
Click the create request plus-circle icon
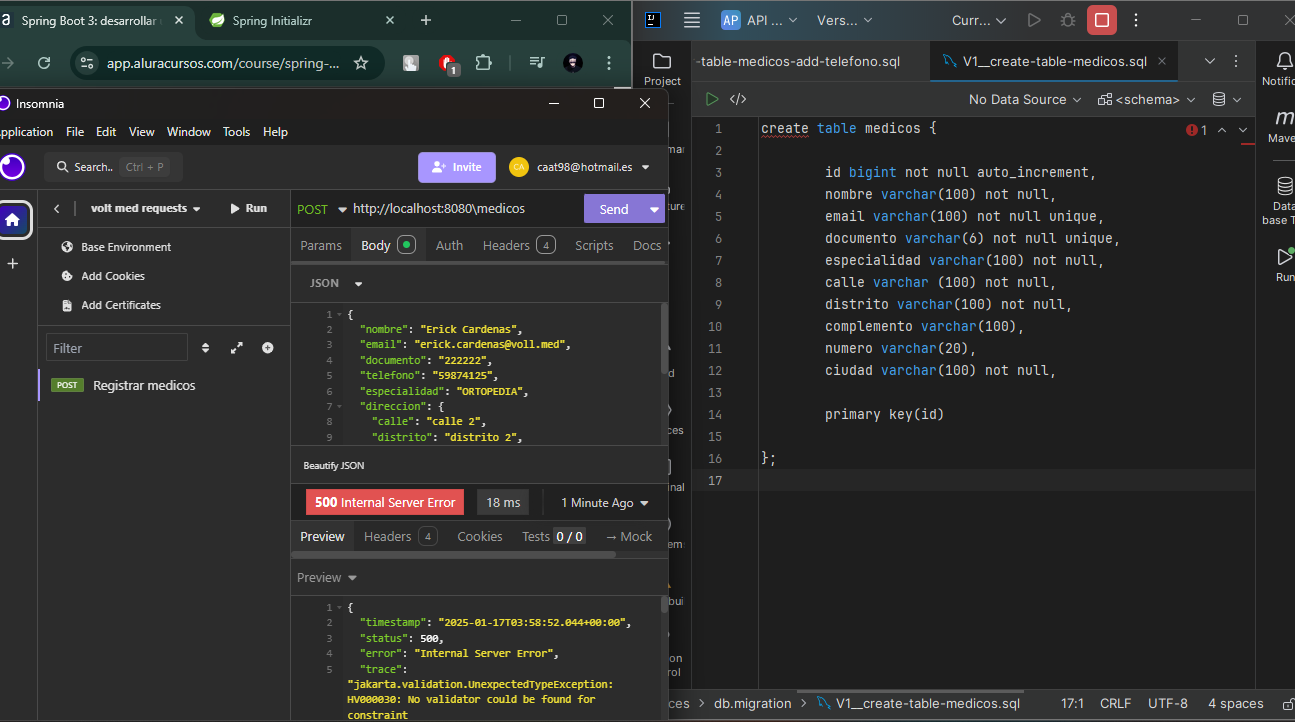[x=268, y=348]
